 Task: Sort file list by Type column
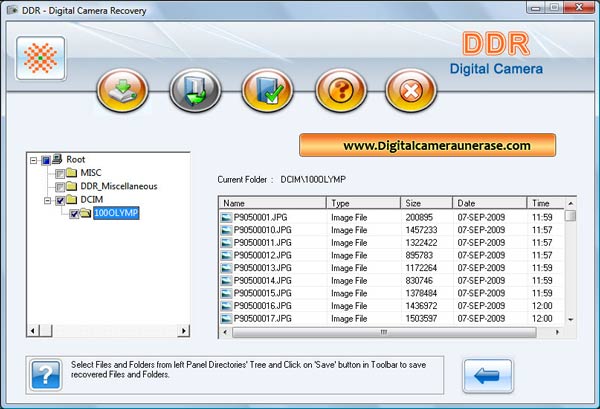[364, 203]
